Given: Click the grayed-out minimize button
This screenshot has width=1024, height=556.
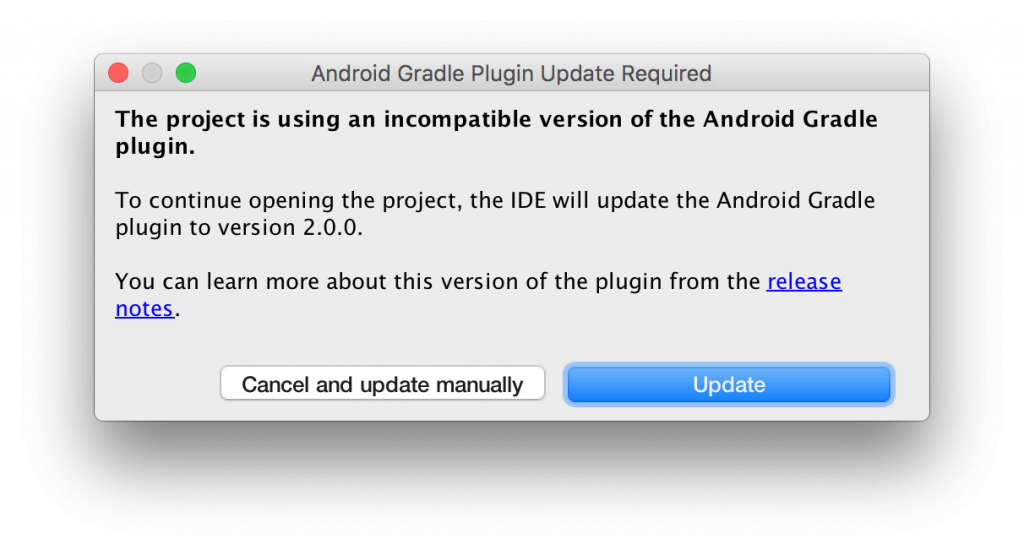Looking at the screenshot, I should [x=152, y=73].
